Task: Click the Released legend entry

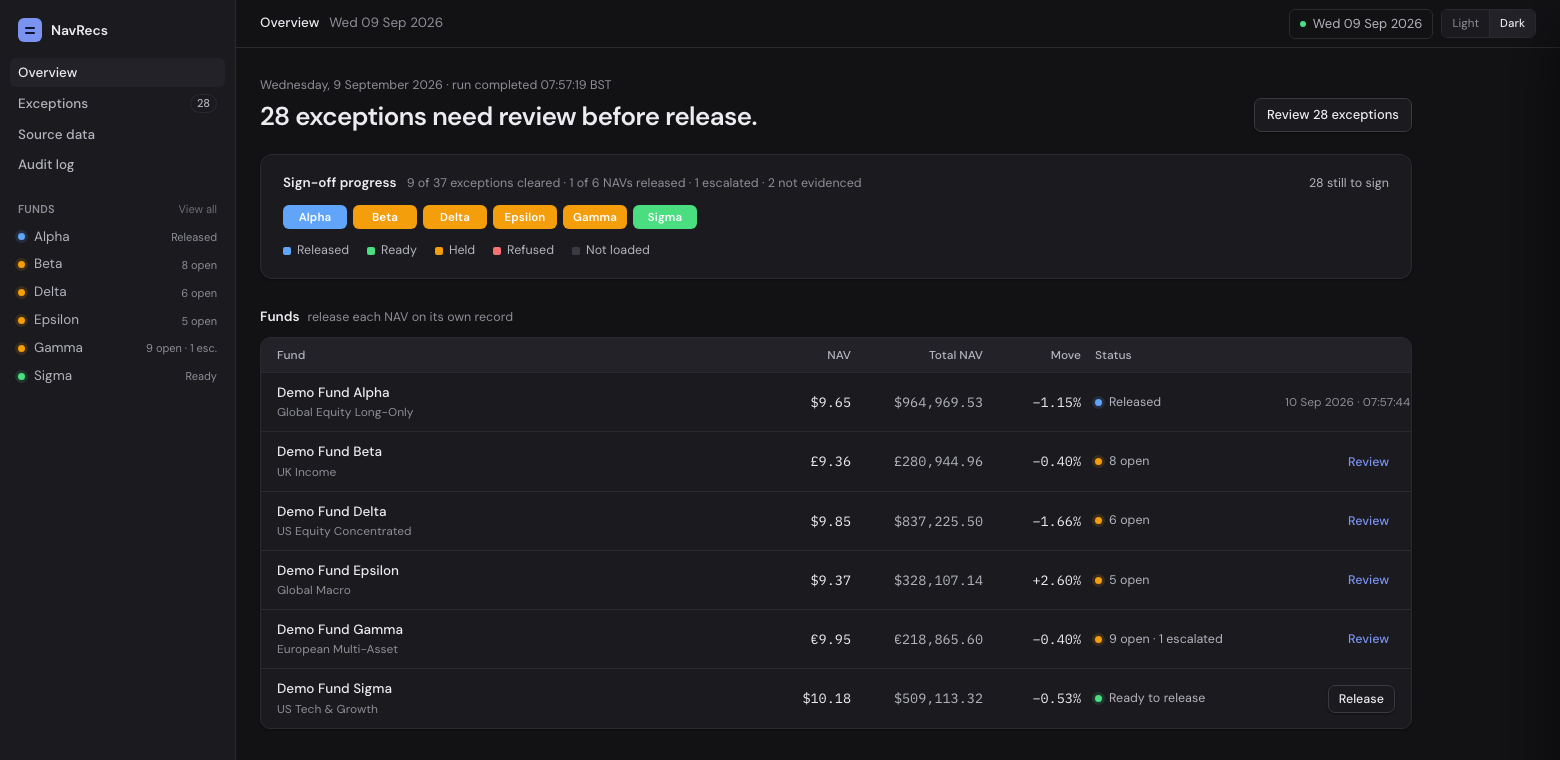Action: [x=316, y=250]
